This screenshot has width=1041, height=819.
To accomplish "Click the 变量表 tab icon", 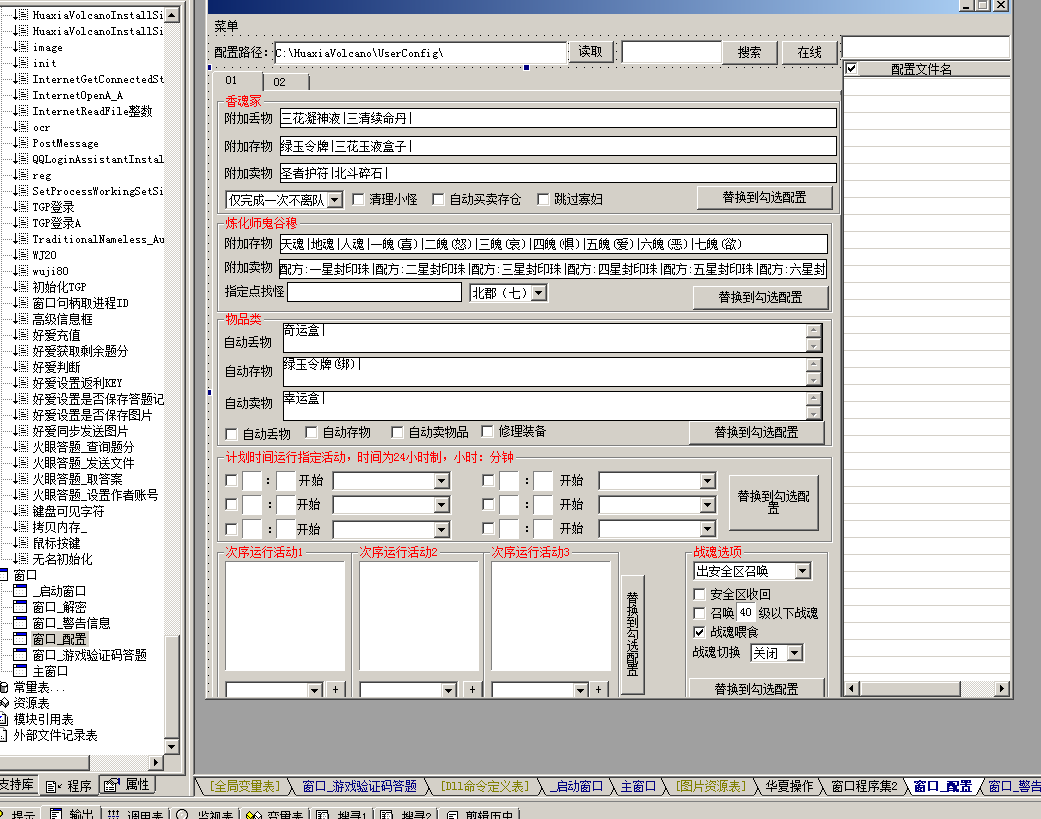I will [253, 814].
